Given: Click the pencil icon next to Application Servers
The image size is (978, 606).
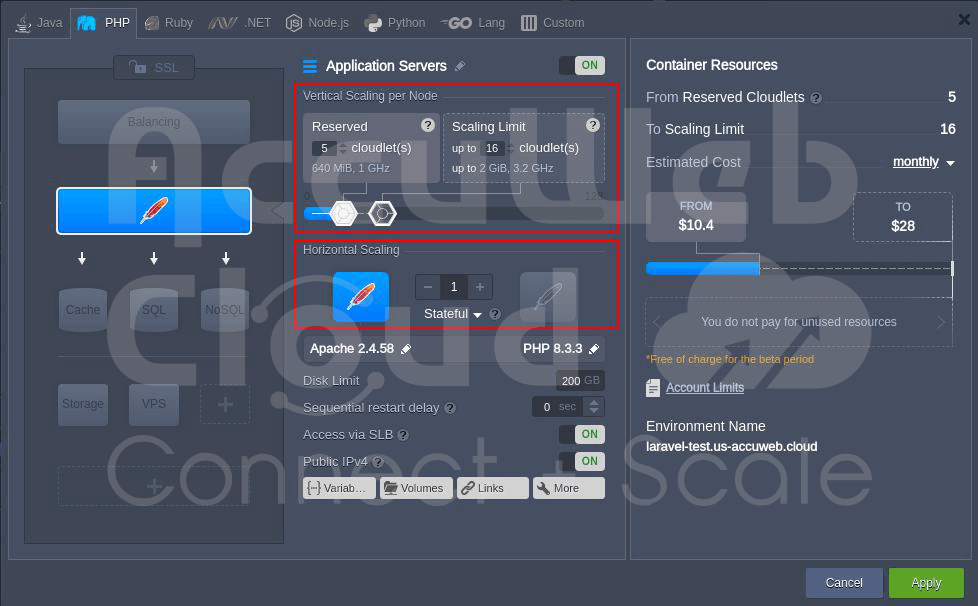Looking at the screenshot, I should coord(460,66).
